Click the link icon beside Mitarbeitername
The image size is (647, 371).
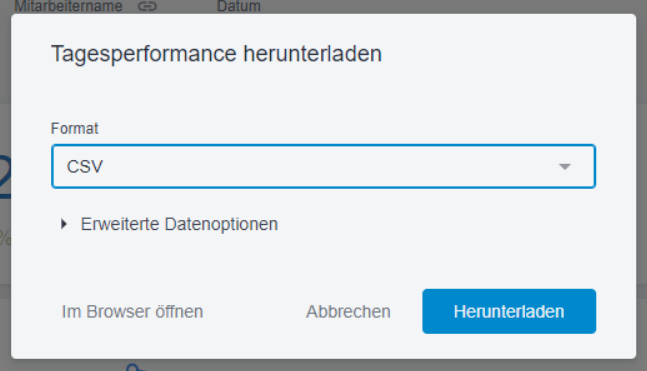click(x=147, y=6)
